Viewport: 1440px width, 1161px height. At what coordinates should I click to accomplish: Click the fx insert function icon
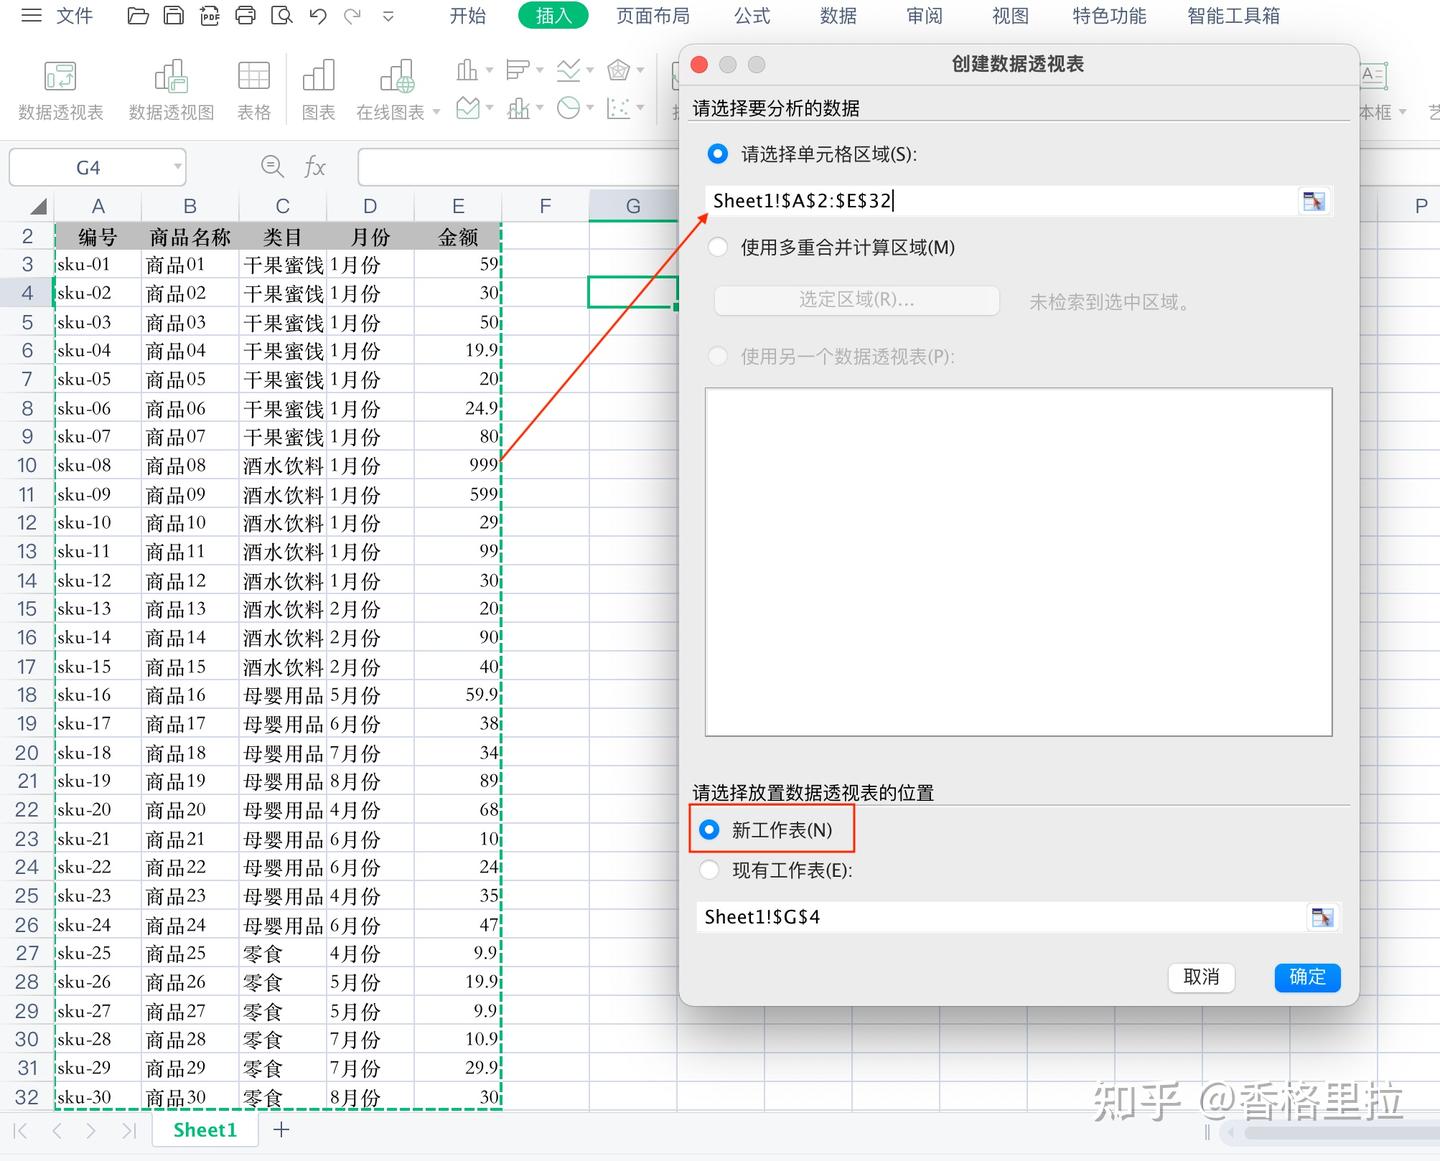point(315,167)
